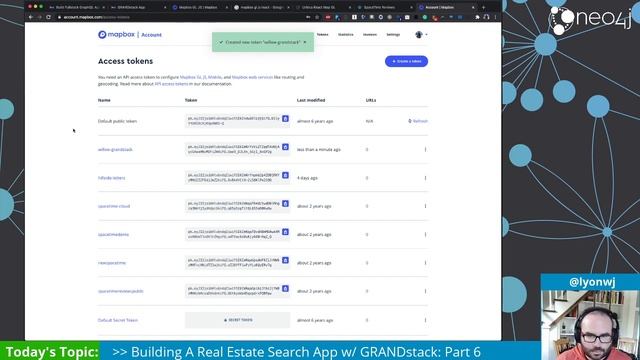Open options menu for the '4 days ago' row
640x360 pixels.
(425, 178)
